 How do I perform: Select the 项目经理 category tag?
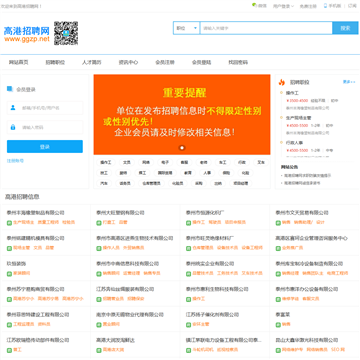(241, 183)
